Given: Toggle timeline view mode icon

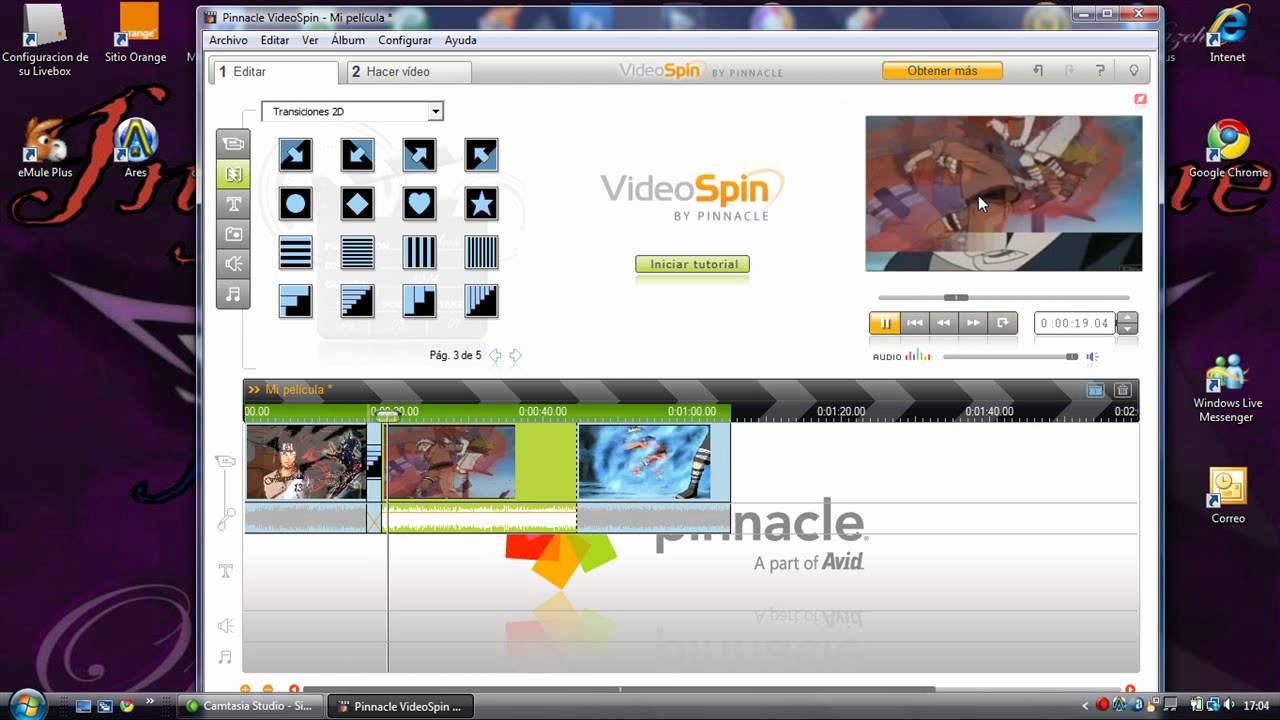Looking at the screenshot, I should point(1095,390).
